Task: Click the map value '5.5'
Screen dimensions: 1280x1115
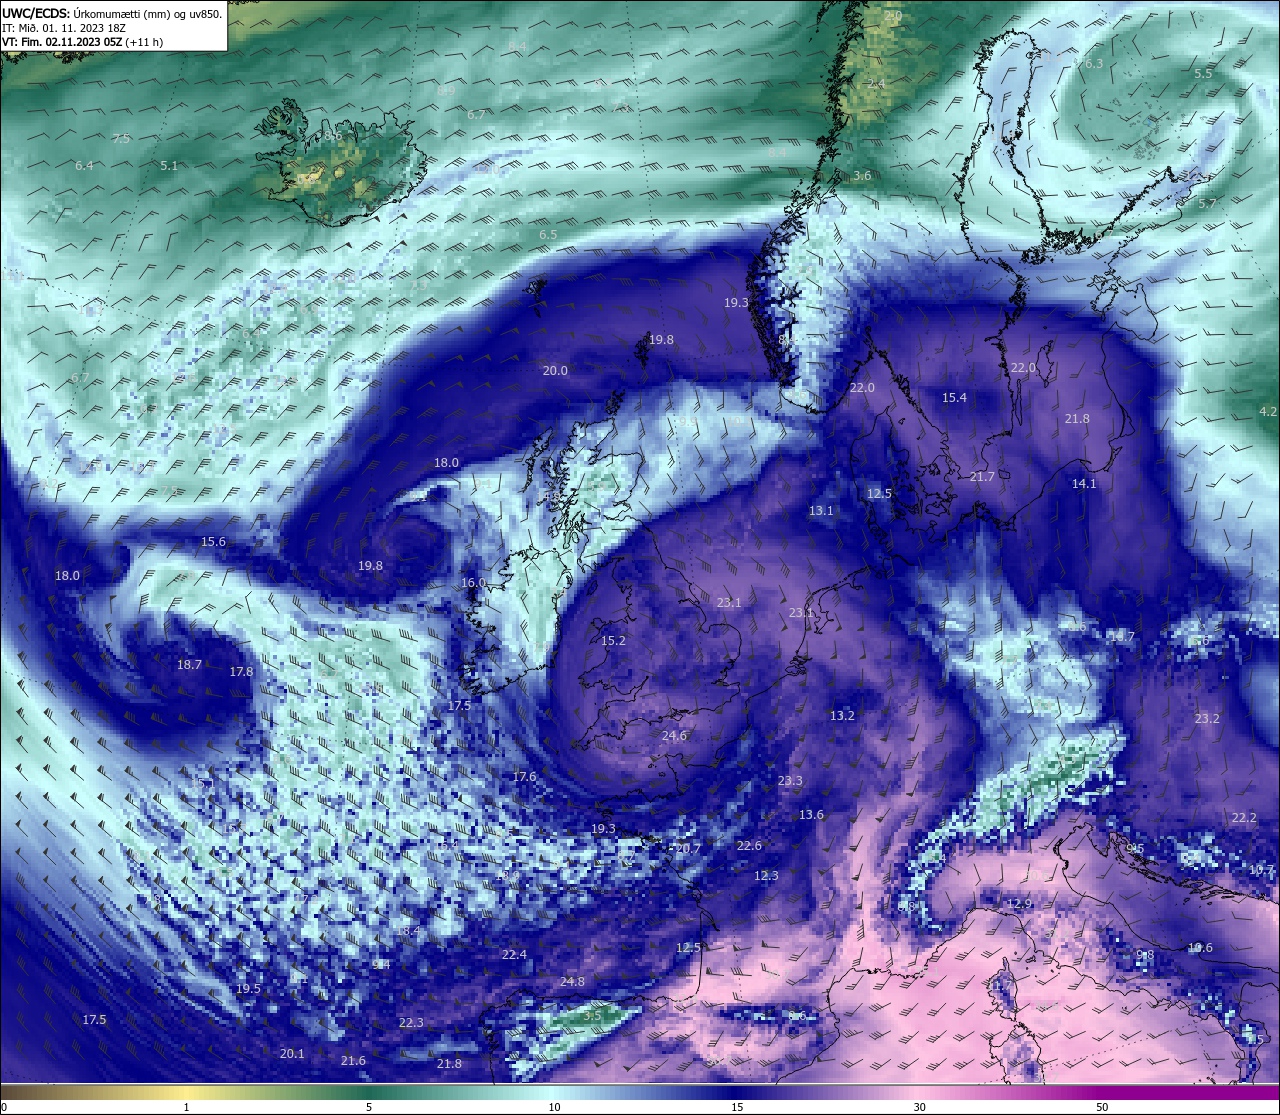Action: pos(1203,73)
